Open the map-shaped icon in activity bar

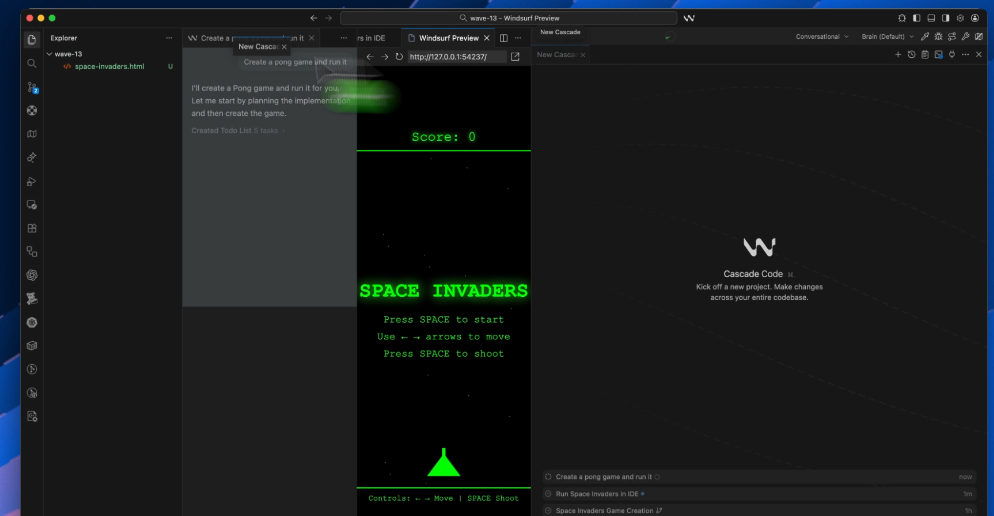pyautogui.click(x=32, y=134)
